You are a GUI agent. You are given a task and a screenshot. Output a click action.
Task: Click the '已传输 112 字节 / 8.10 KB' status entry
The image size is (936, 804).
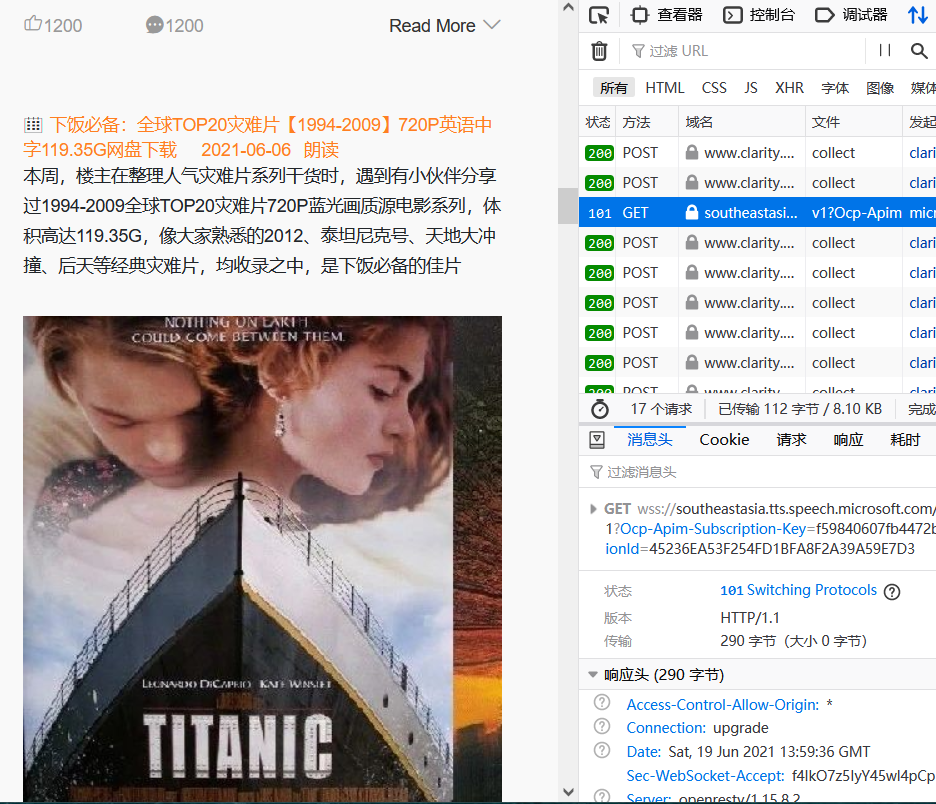point(800,409)
